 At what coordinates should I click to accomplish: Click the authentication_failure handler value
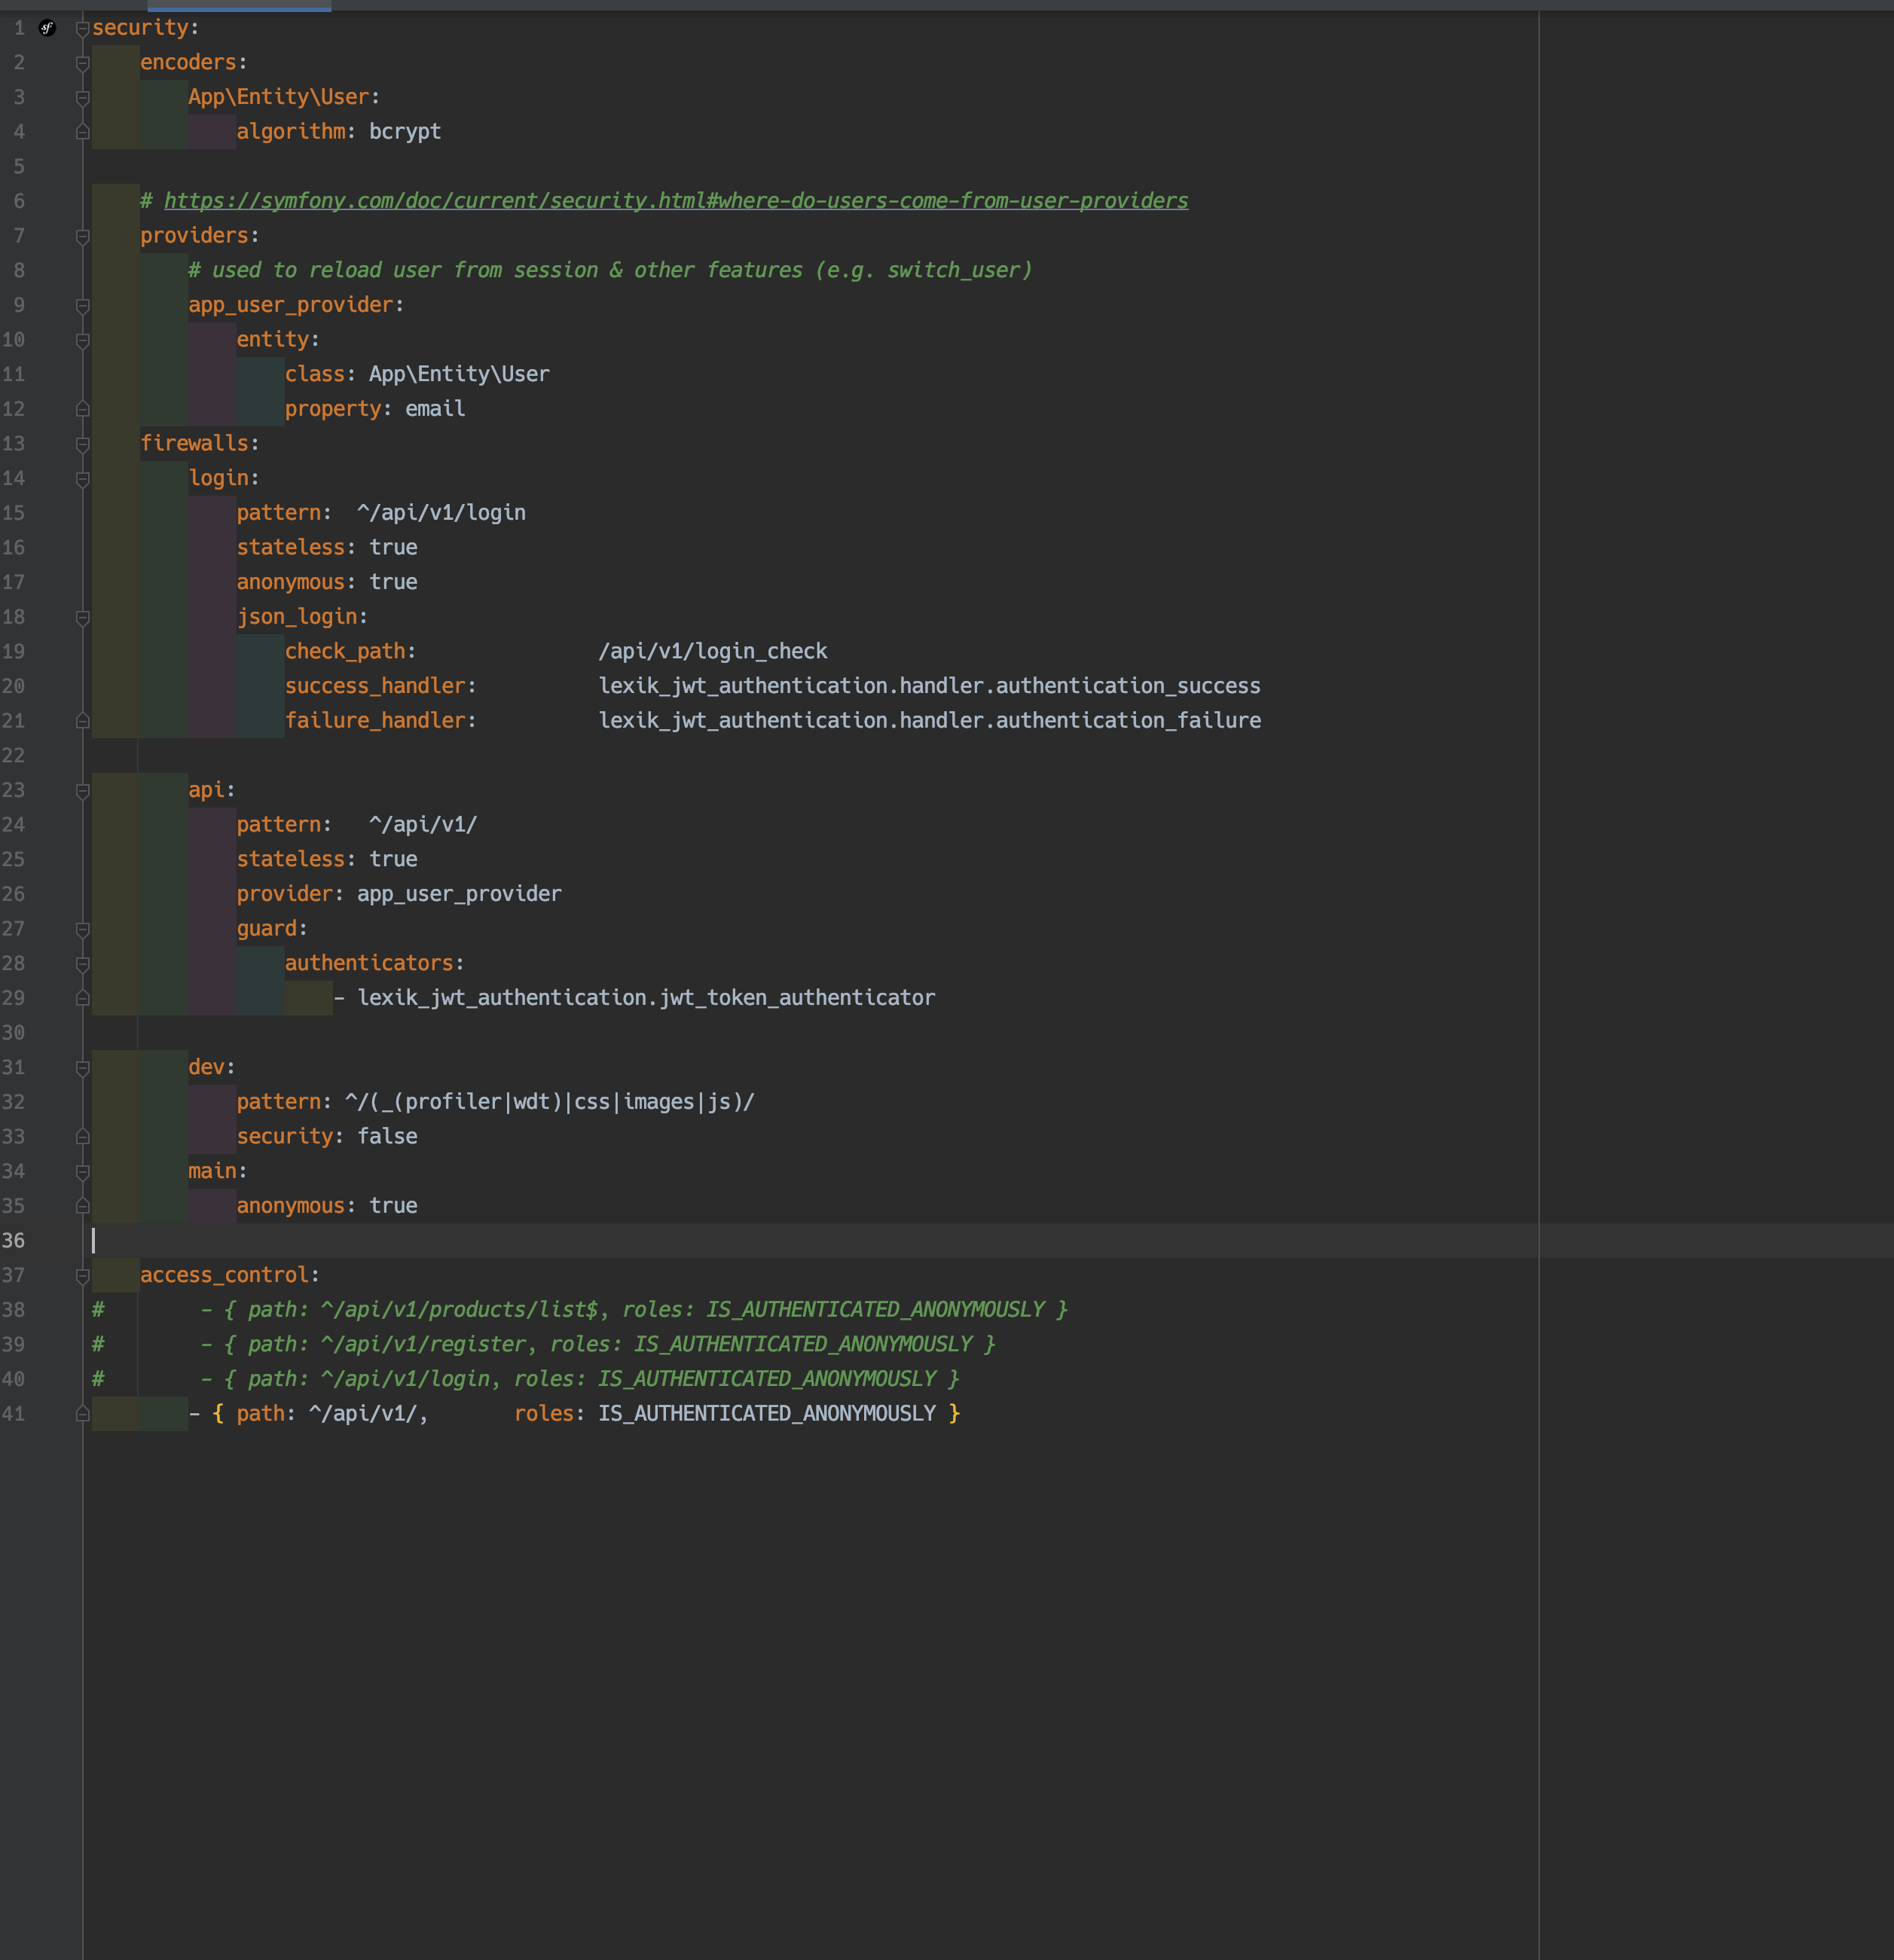point(929,721)
